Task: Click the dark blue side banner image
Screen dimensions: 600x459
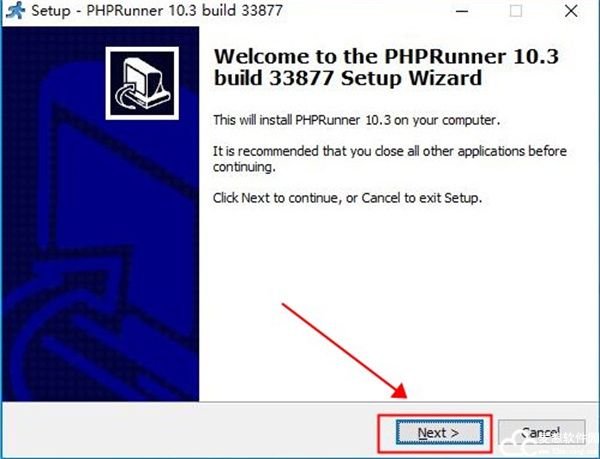Action: point(101,214)
